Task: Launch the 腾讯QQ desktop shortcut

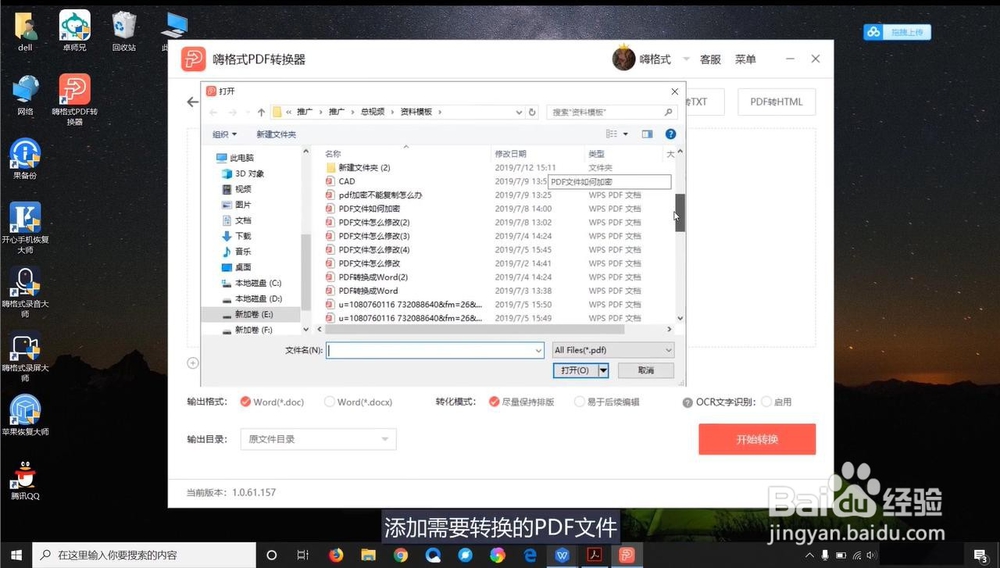Action: pos(25,479)
